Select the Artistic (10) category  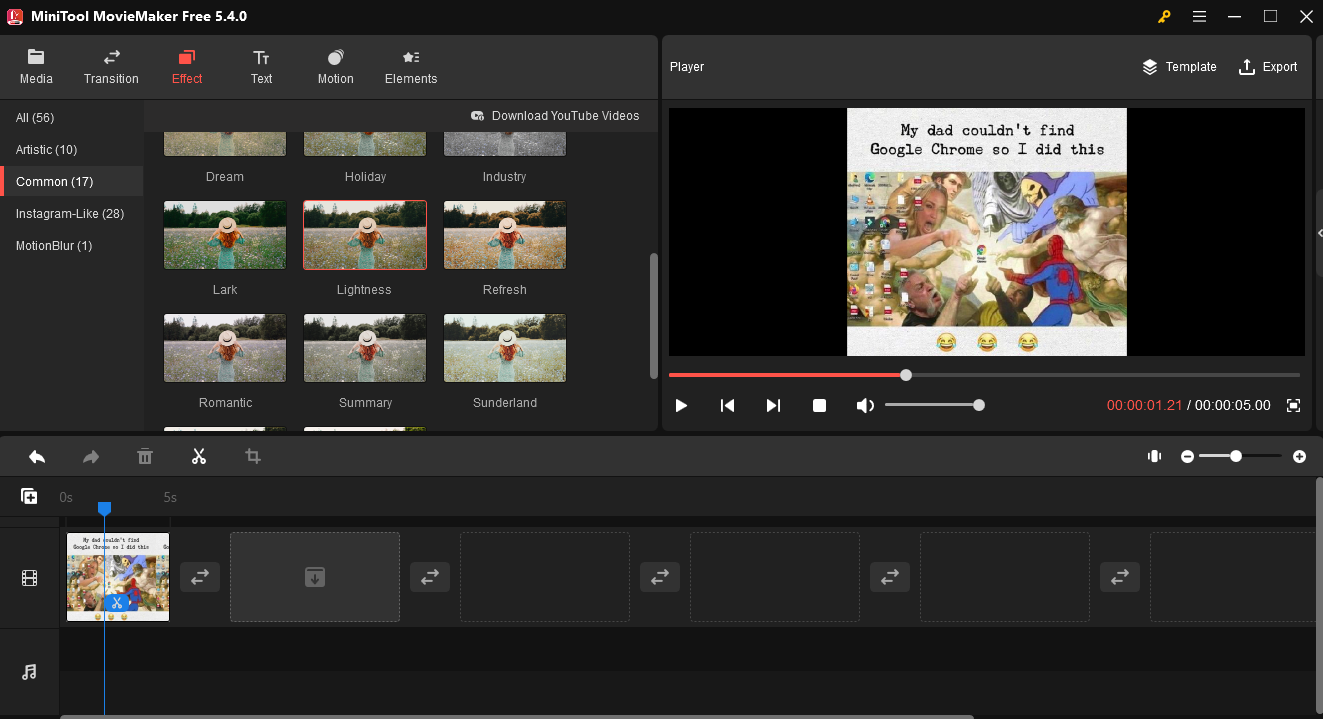[x=46, y=150]
